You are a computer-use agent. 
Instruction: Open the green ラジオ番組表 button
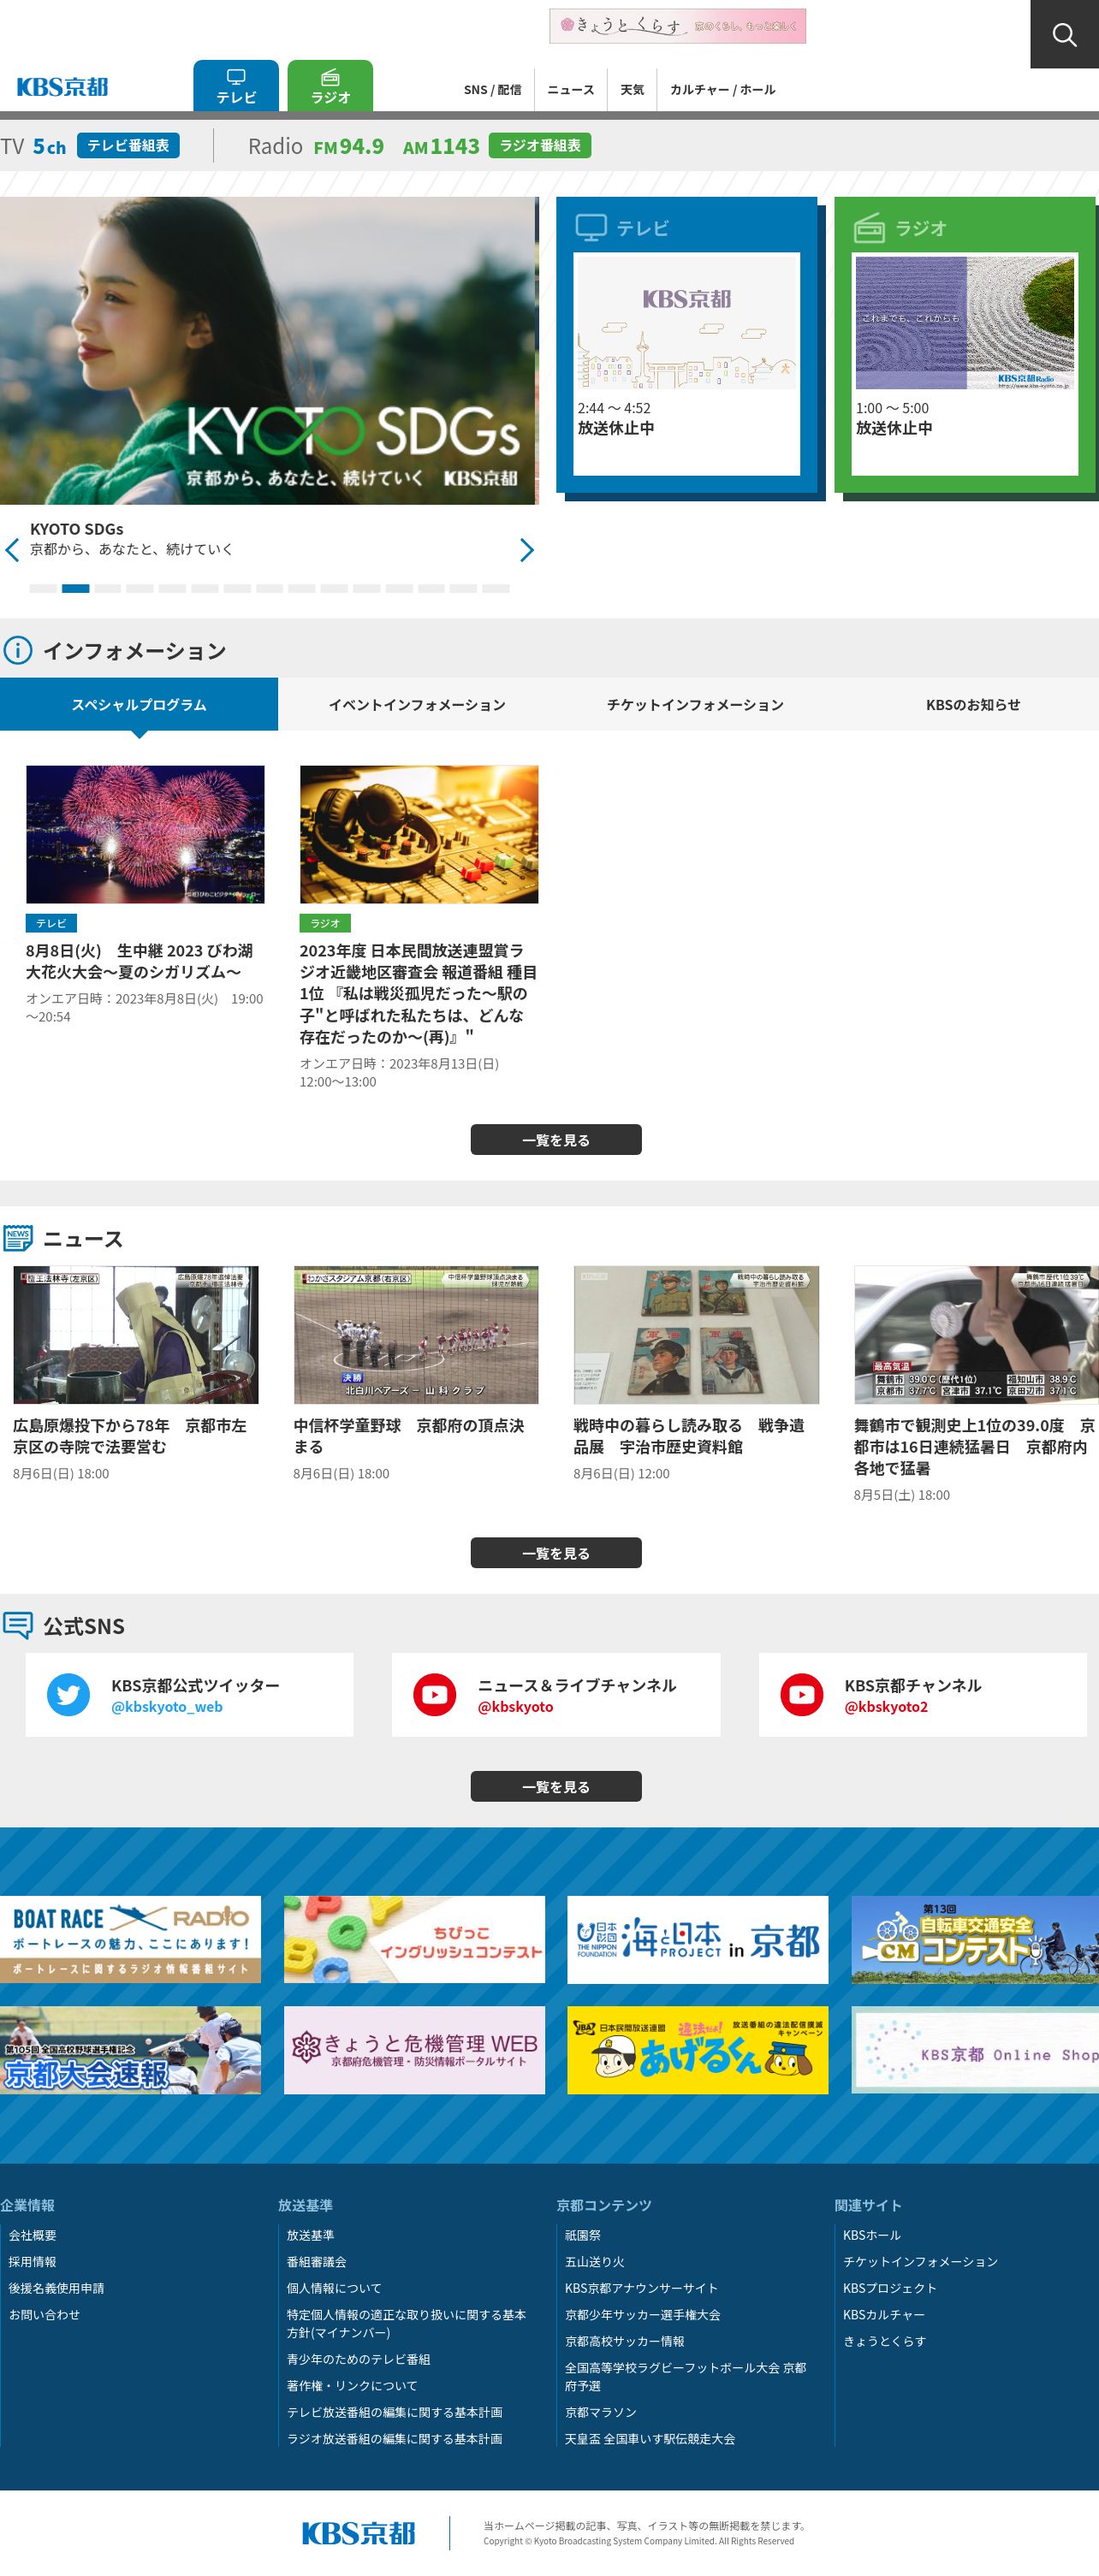coord(540,146)
